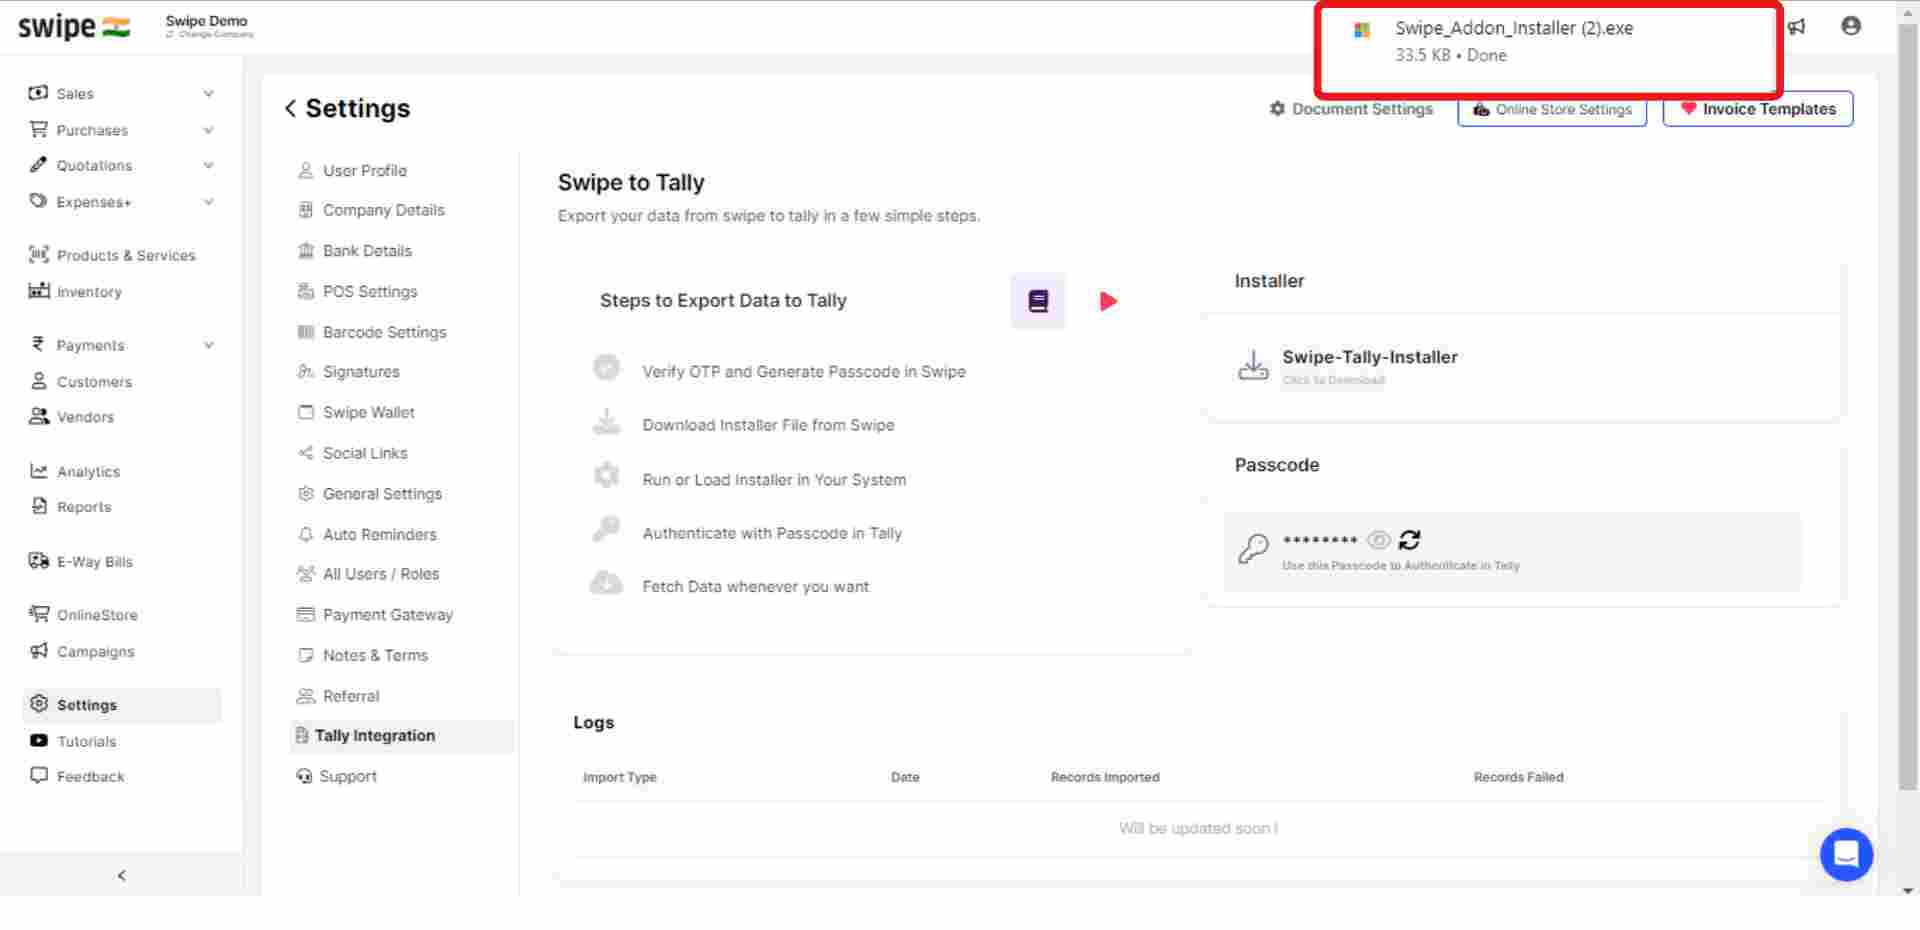Click the Vendors people icon
1920x930 pixels.
38,416
